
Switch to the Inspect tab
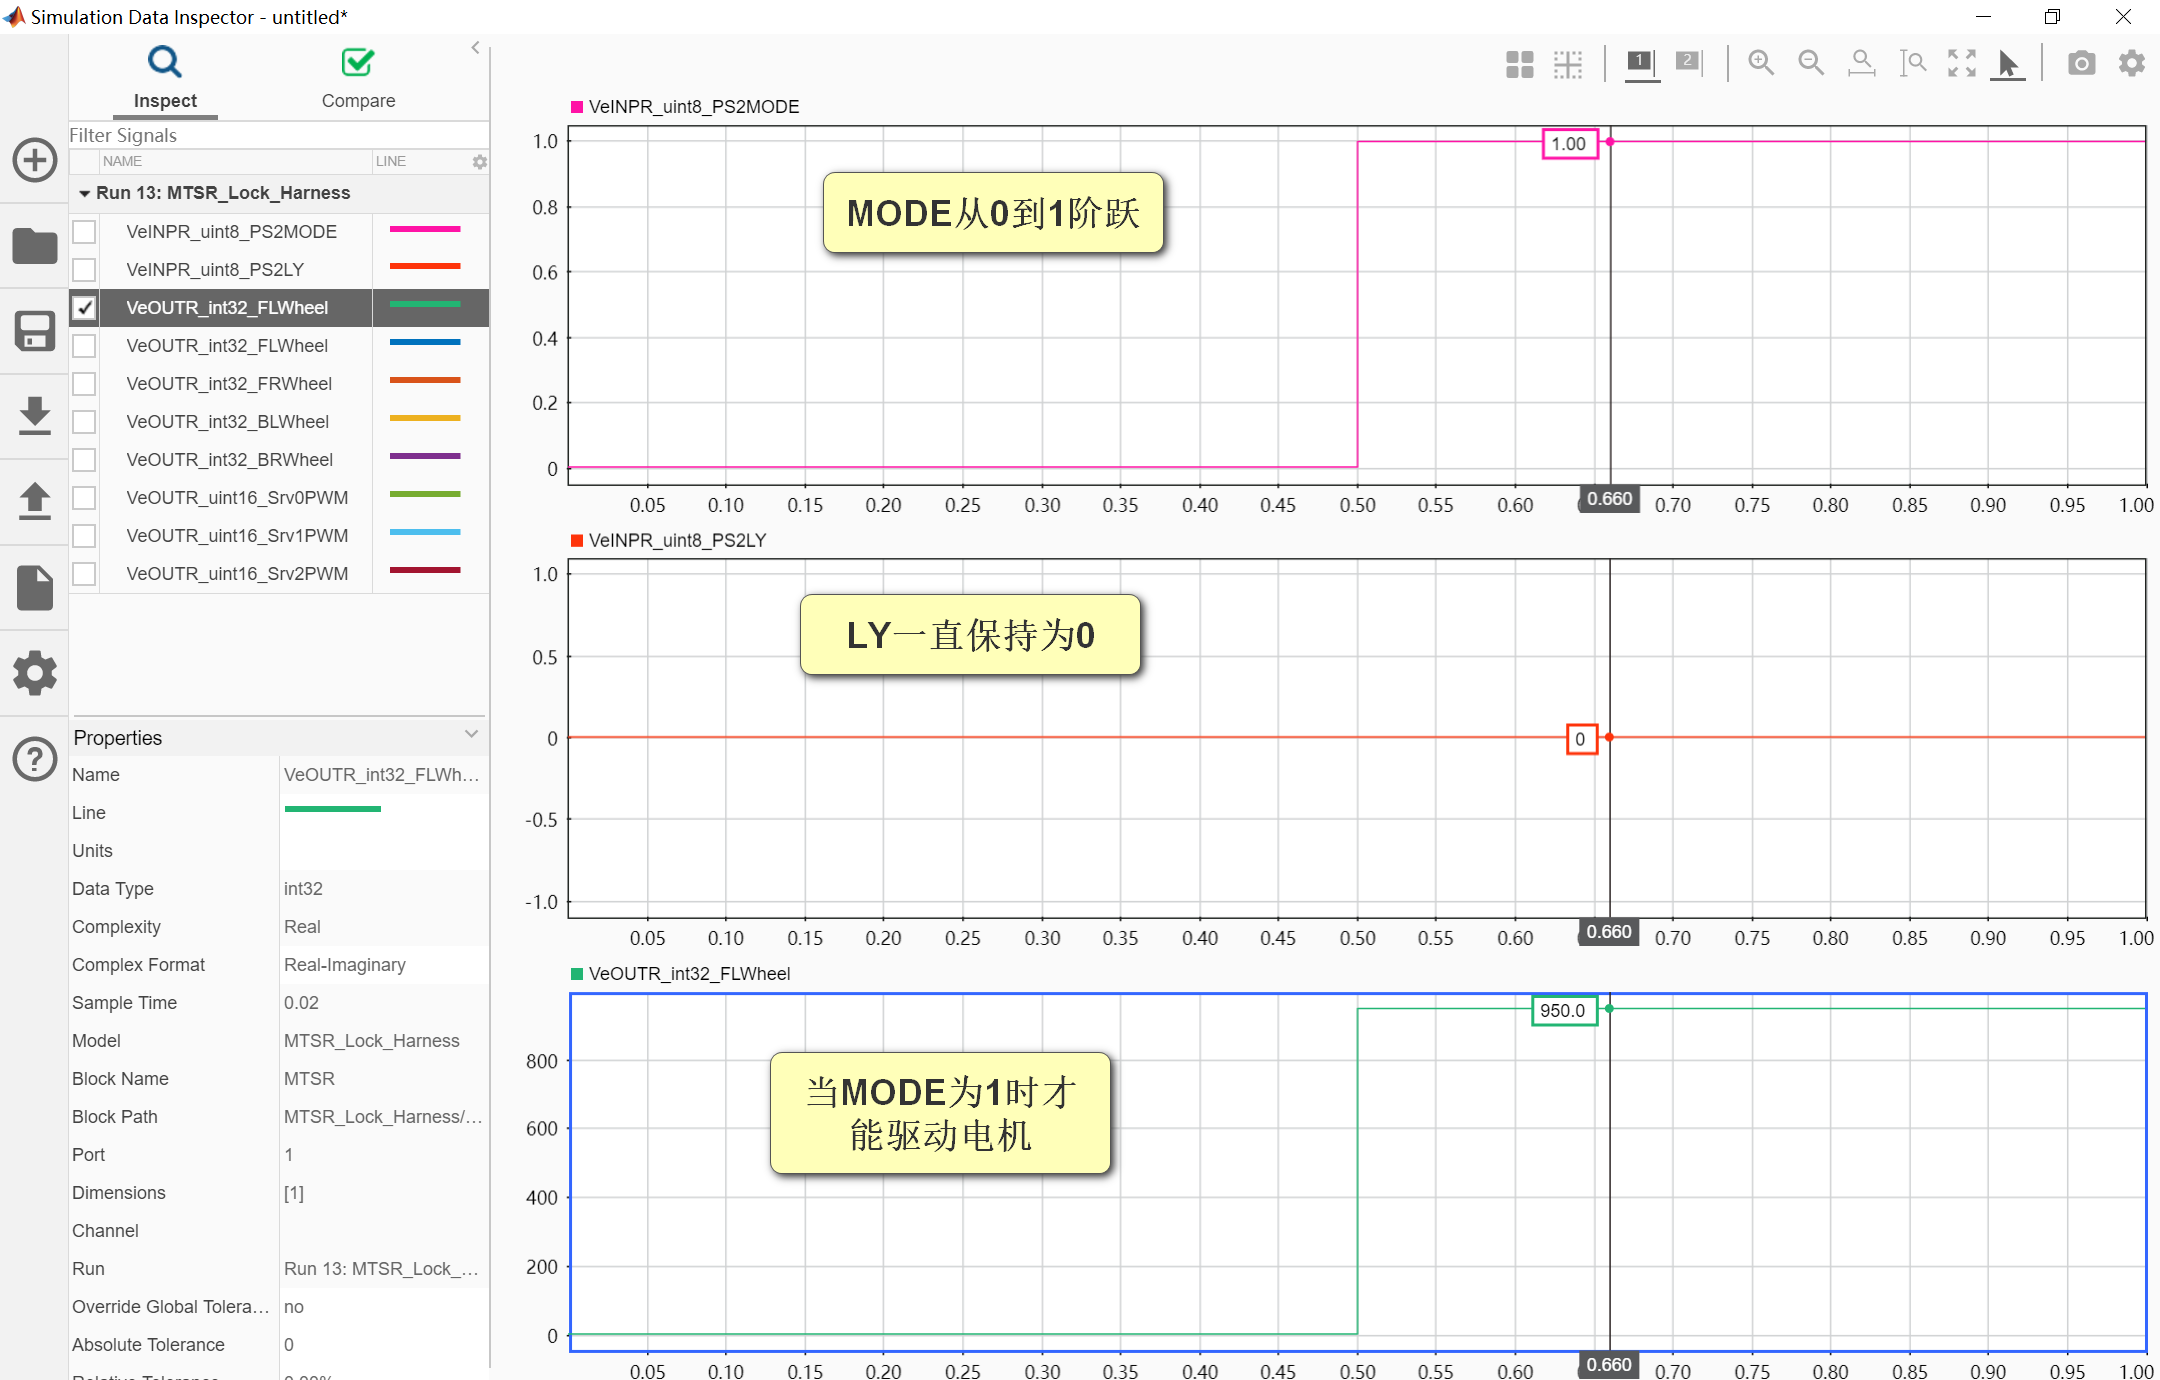click(x=165, y=78)
